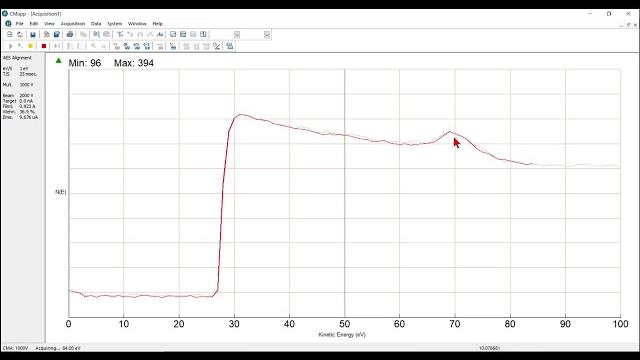Viewport: 640px width, 360px height.
Task: Click the numeric readout at status bar right
Action: tap(489, 348)
